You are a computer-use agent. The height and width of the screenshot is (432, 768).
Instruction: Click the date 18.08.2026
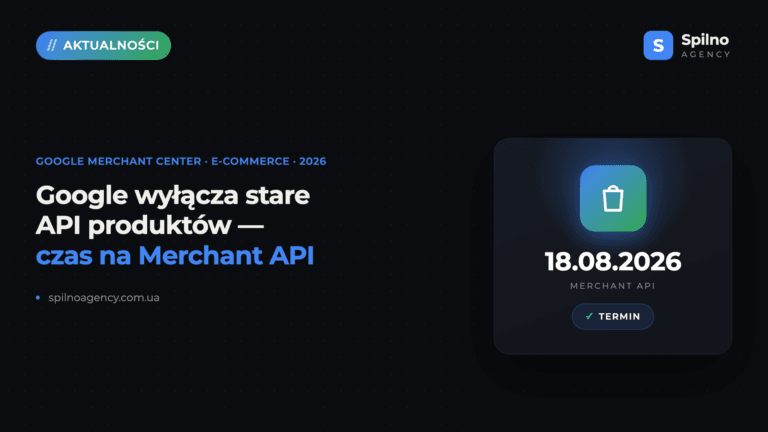point(613,262)
